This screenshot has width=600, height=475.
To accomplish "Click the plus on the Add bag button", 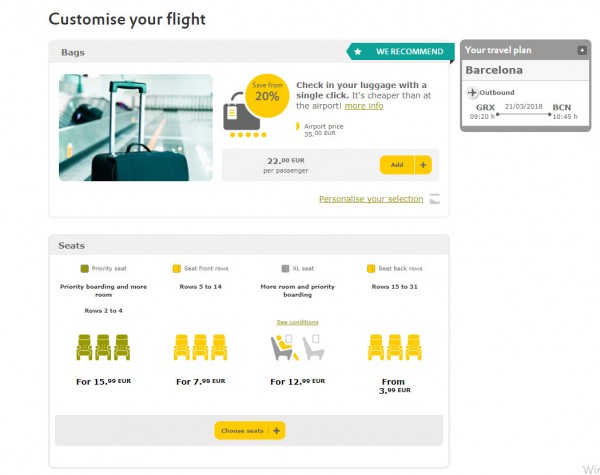I will [423, 165].
